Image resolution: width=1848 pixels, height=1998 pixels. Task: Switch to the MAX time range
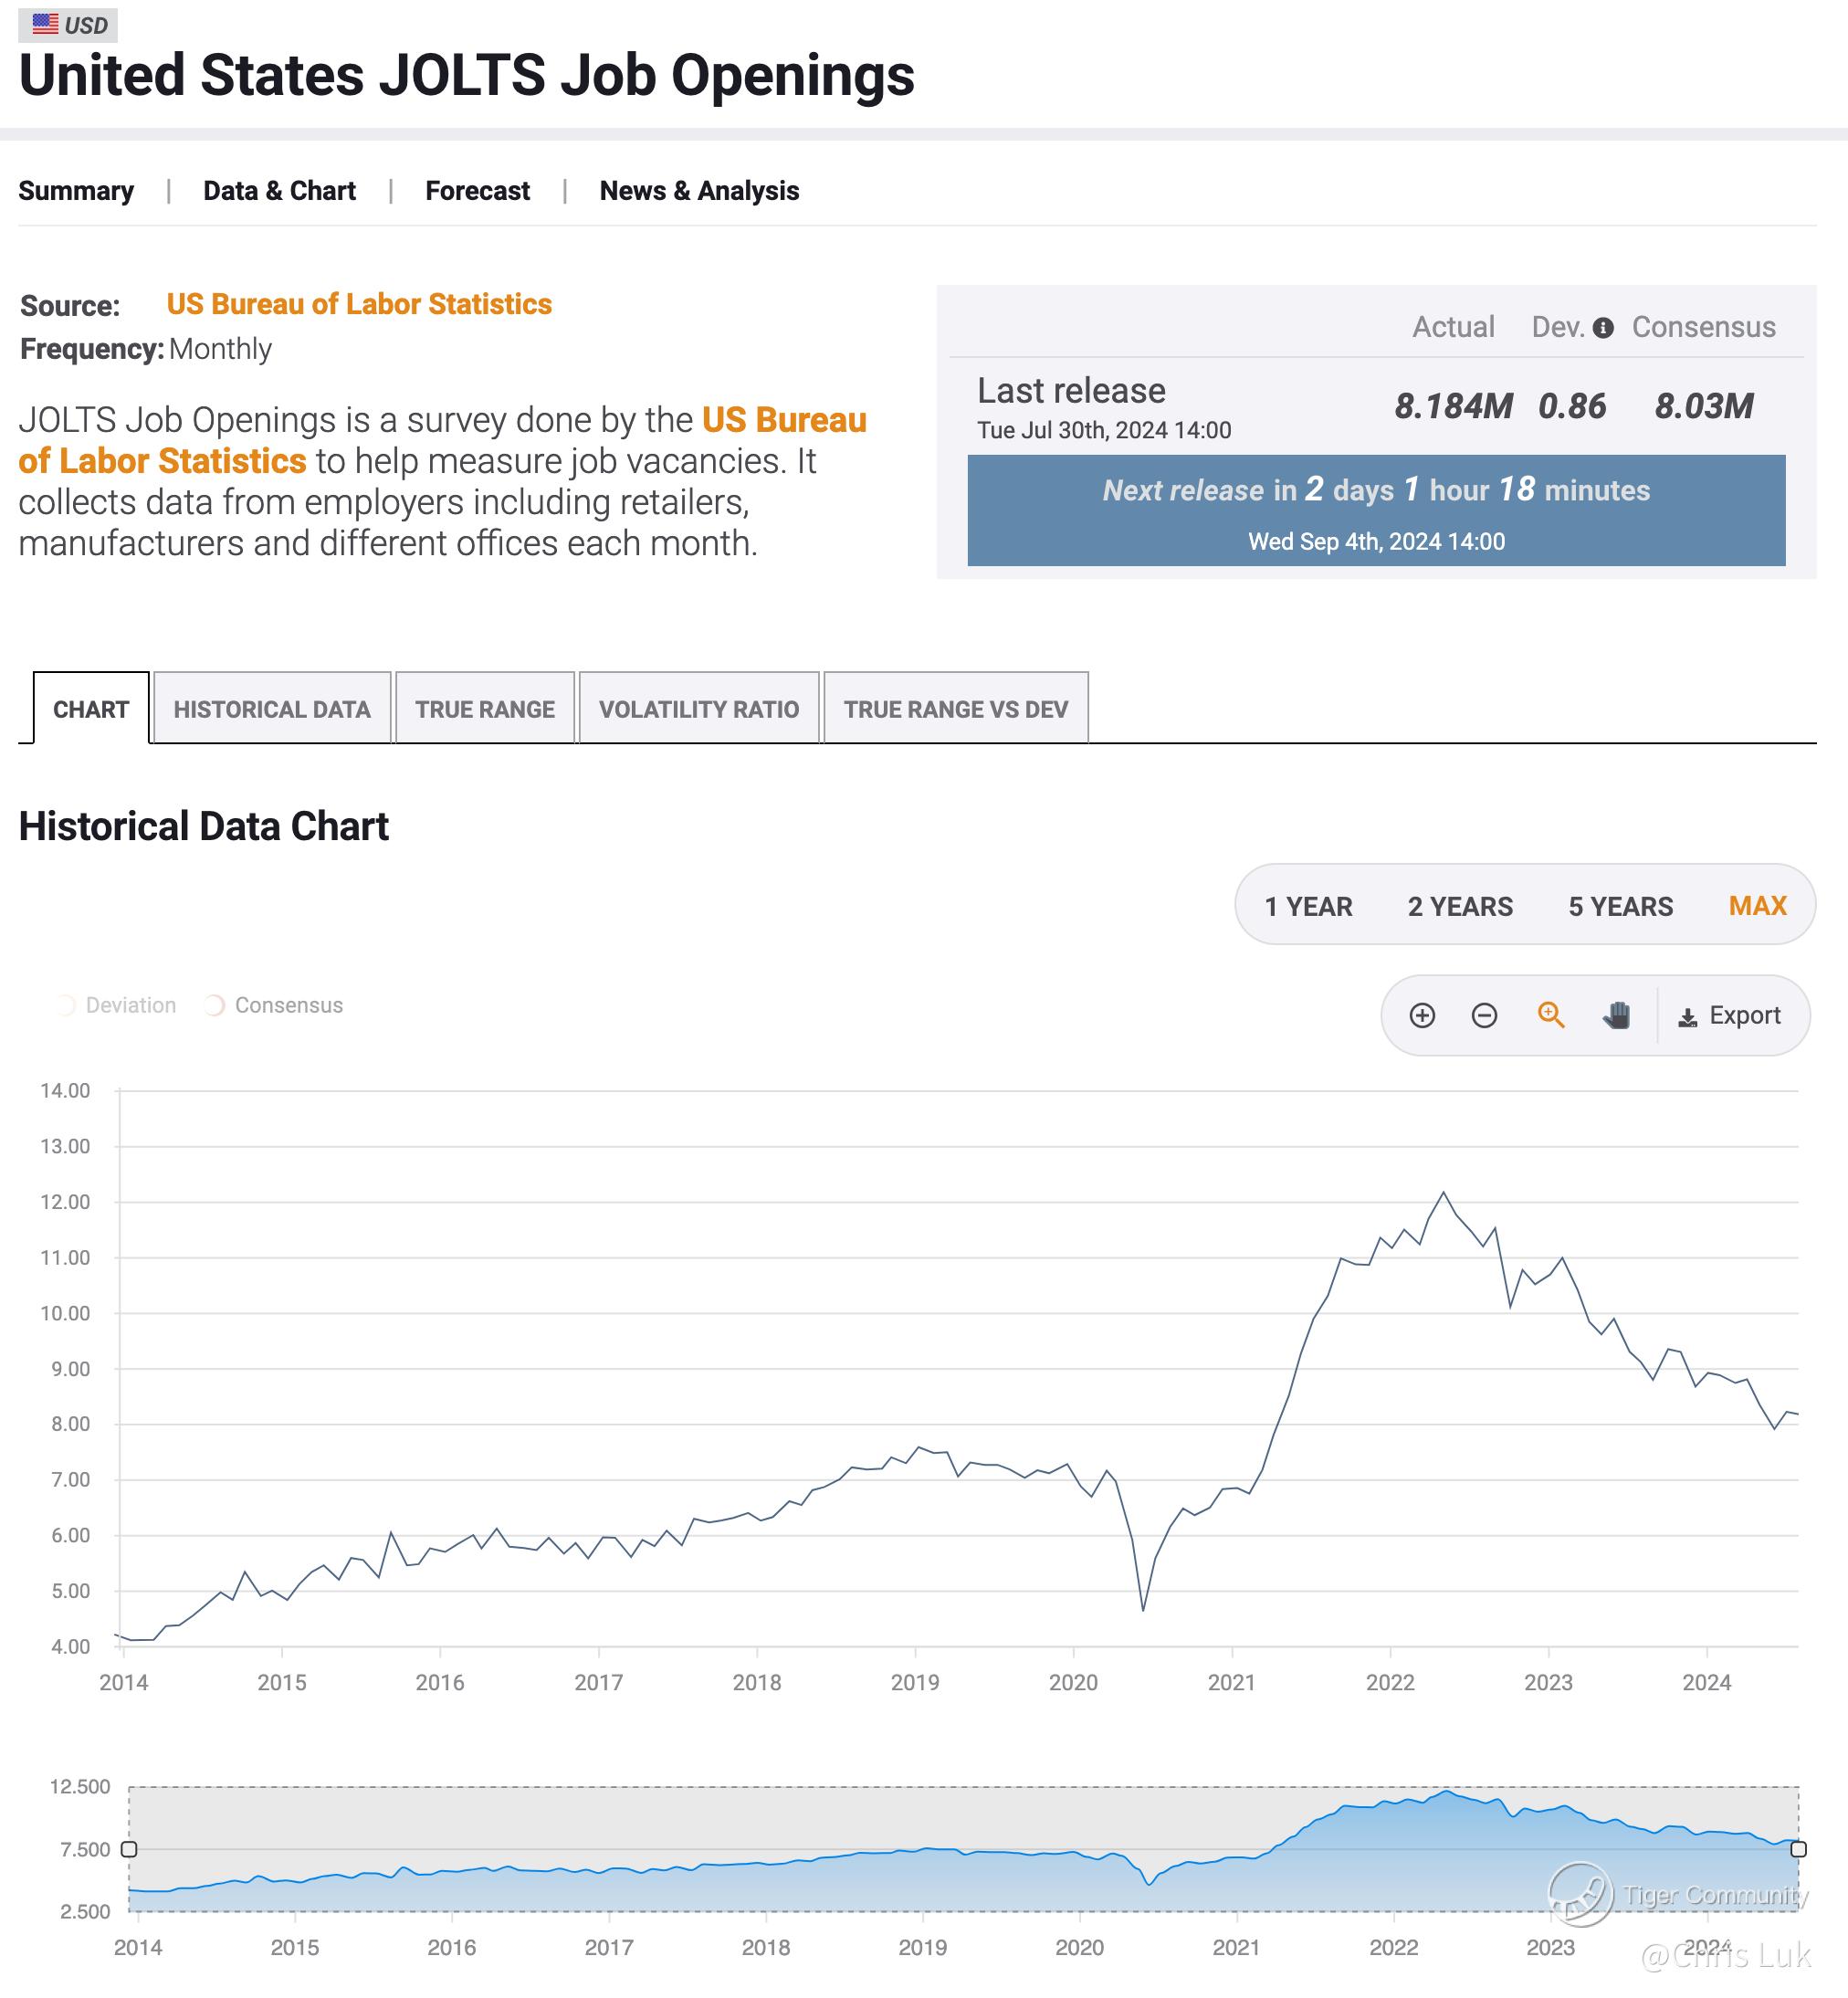pos(1757,906)
